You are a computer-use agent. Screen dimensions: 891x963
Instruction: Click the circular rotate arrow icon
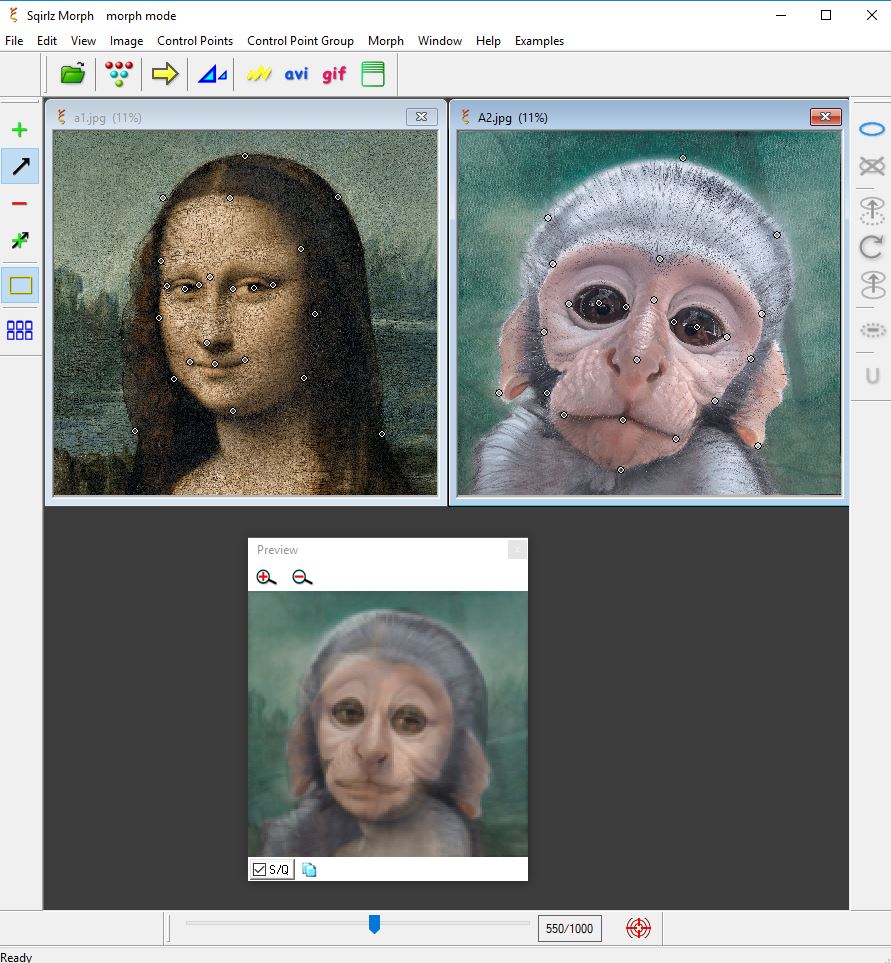(871, 248)
